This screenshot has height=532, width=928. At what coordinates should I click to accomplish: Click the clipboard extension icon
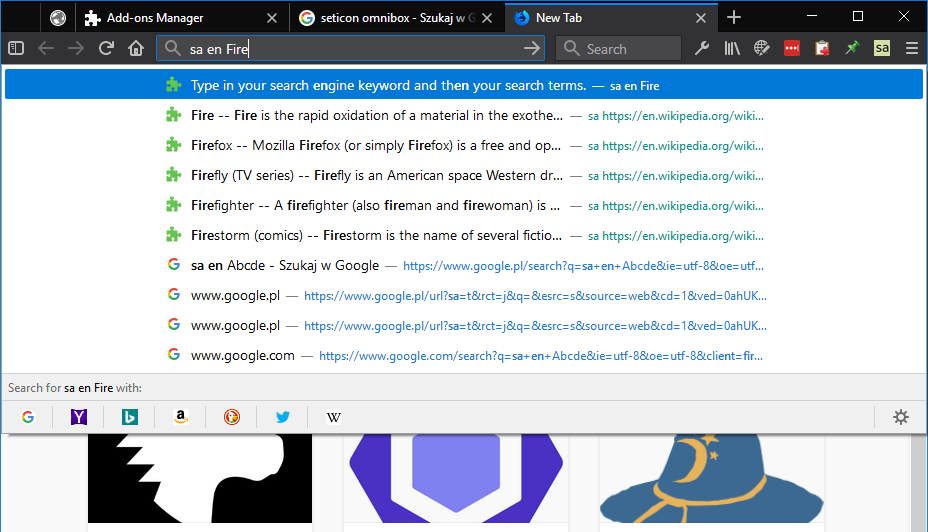click(821, 48)
